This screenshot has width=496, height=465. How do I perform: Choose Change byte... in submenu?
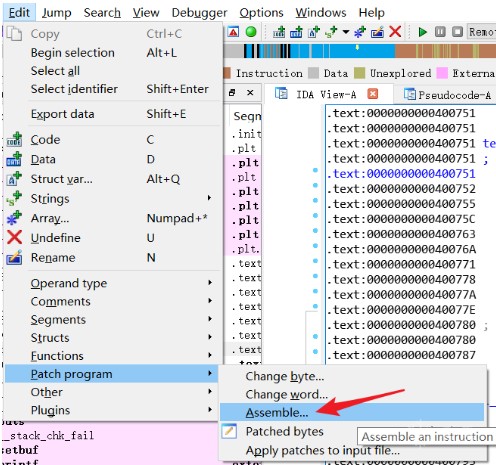[352, 376]
